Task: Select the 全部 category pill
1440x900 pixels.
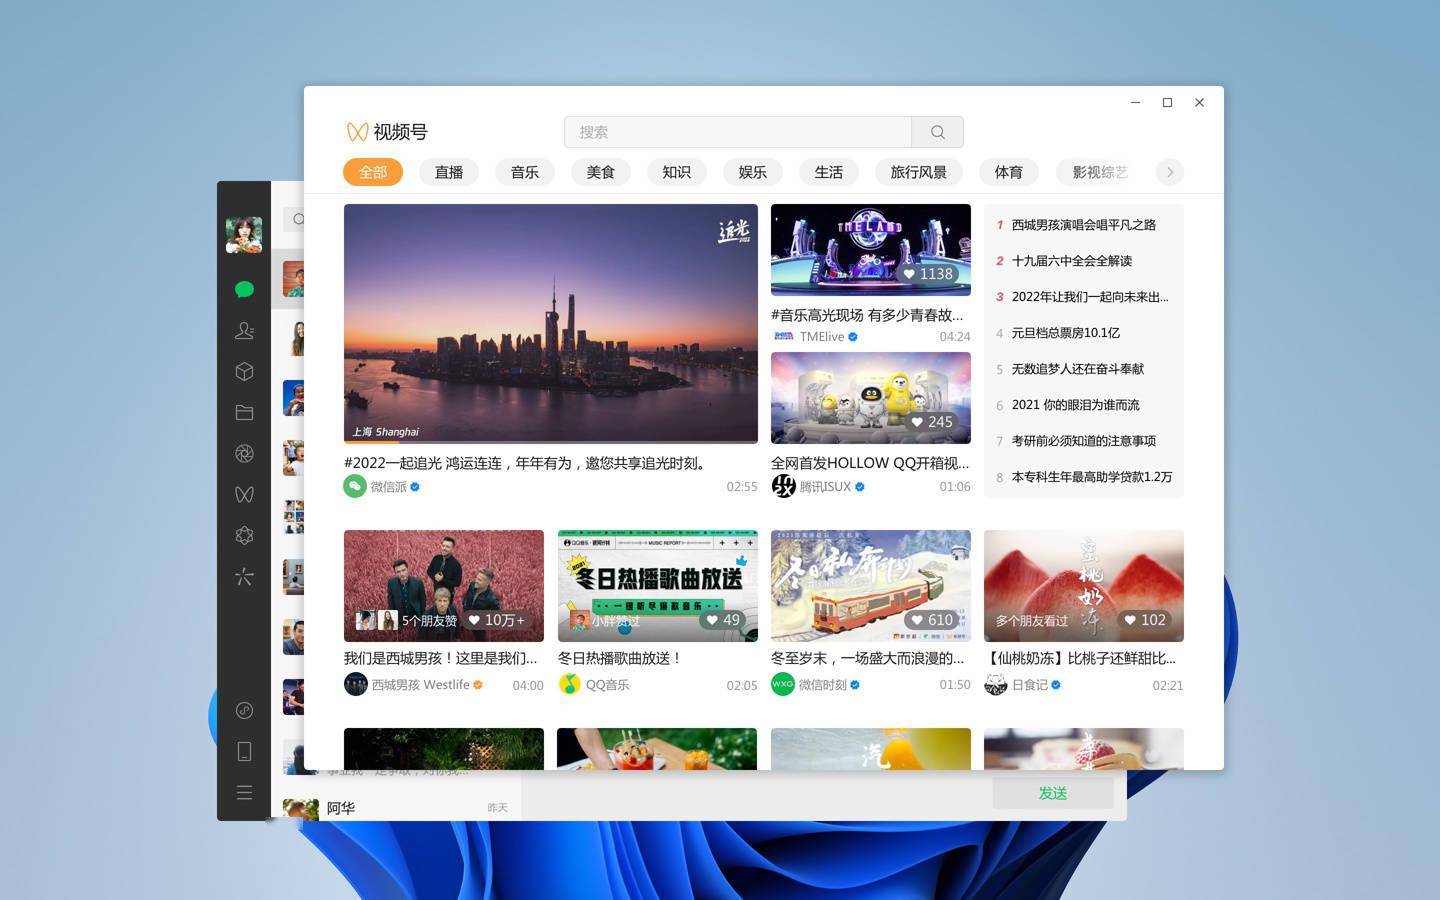Action: point(372,172)
